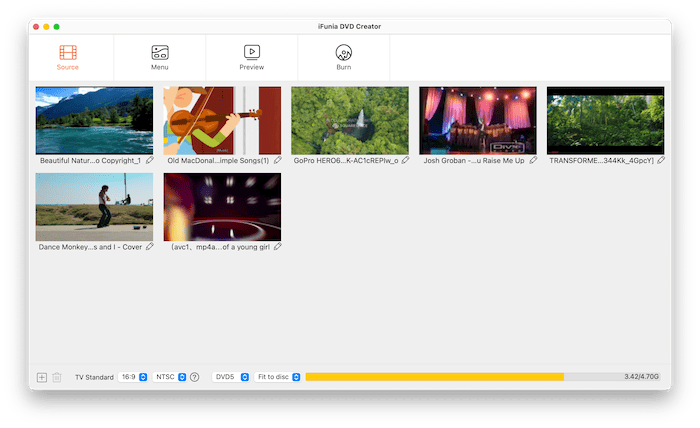This screenshot has width=700, height=428.
Task: Select the avc1 mp4a video thumbnail
Action: tap(222, 206)
